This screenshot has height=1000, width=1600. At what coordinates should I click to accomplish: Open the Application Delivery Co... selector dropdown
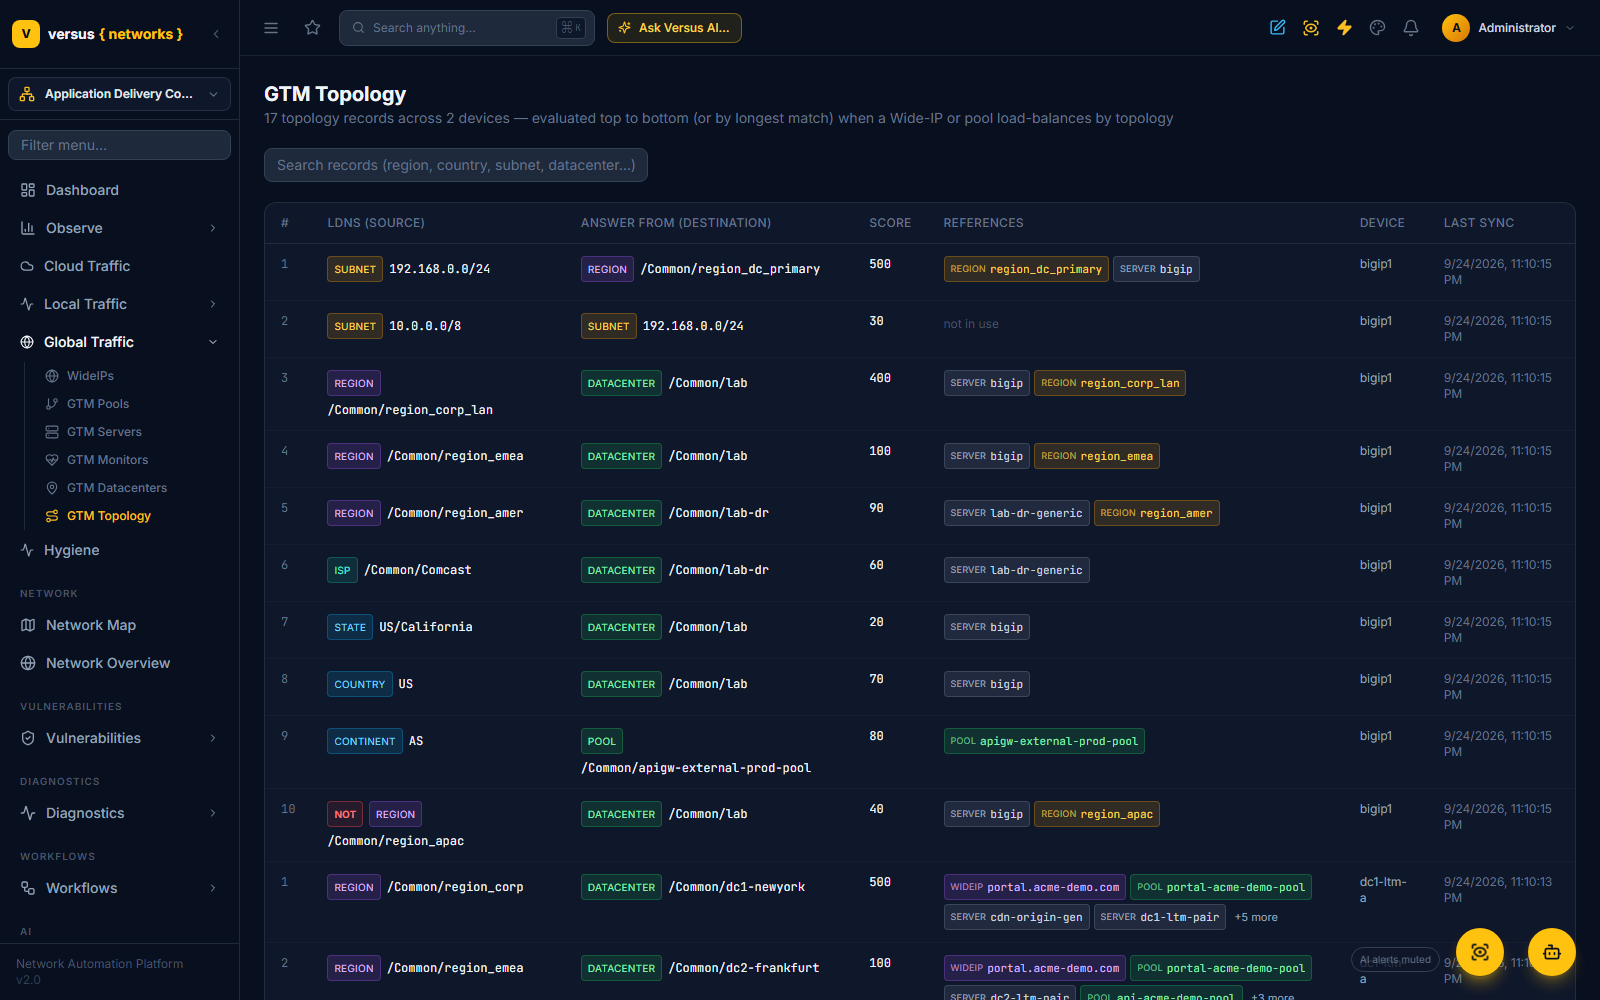[119, 94]
